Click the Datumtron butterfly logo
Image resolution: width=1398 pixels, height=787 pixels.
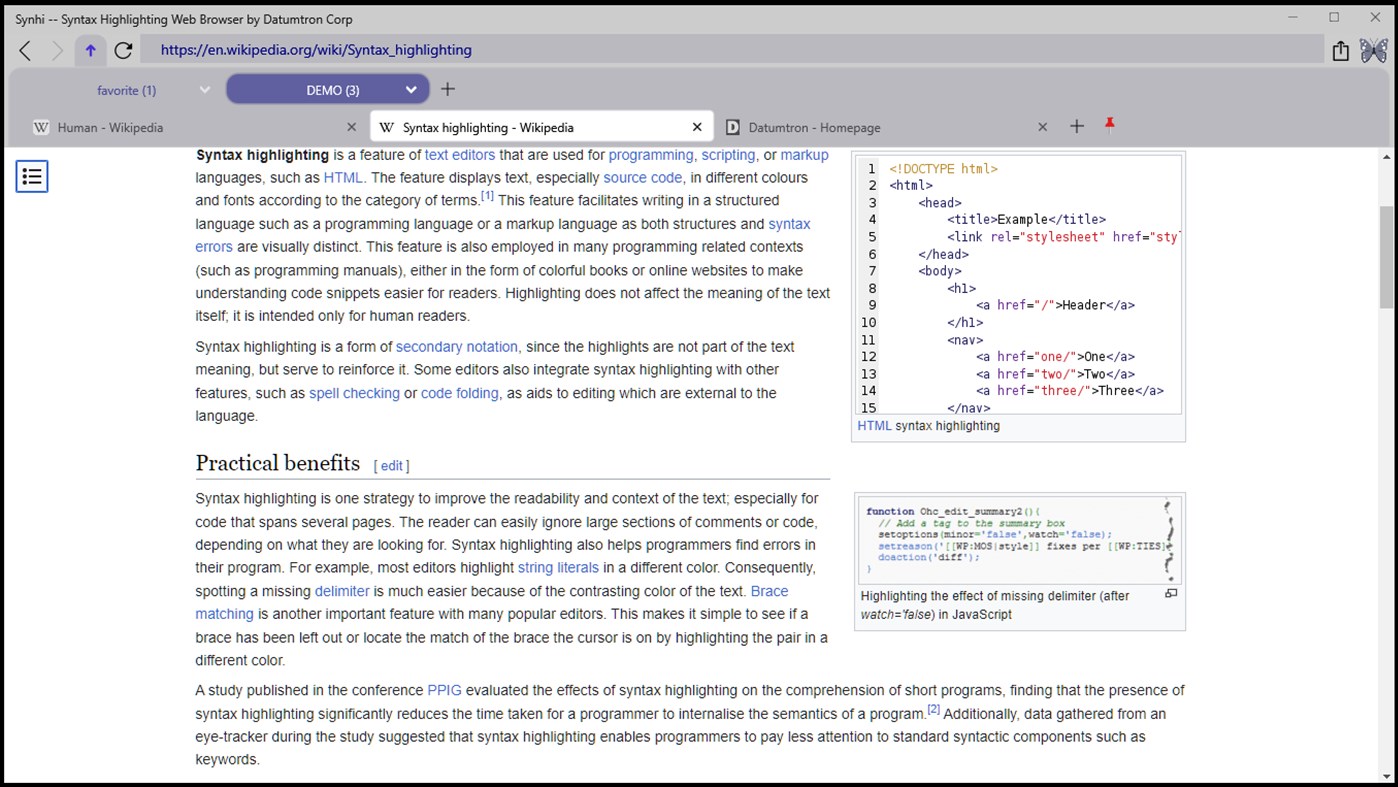(1373, 49)
